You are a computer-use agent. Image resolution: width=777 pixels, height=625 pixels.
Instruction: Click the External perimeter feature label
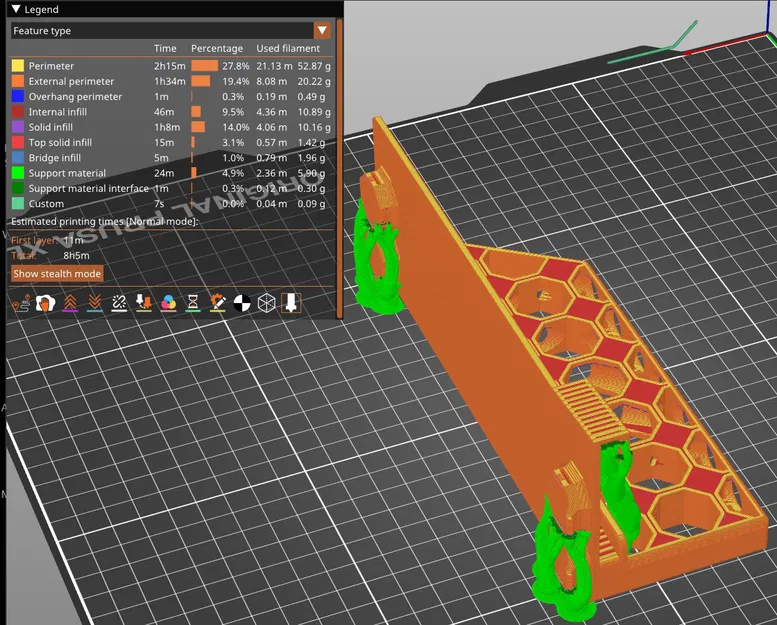pyautogui.click(x=71, y=81)
